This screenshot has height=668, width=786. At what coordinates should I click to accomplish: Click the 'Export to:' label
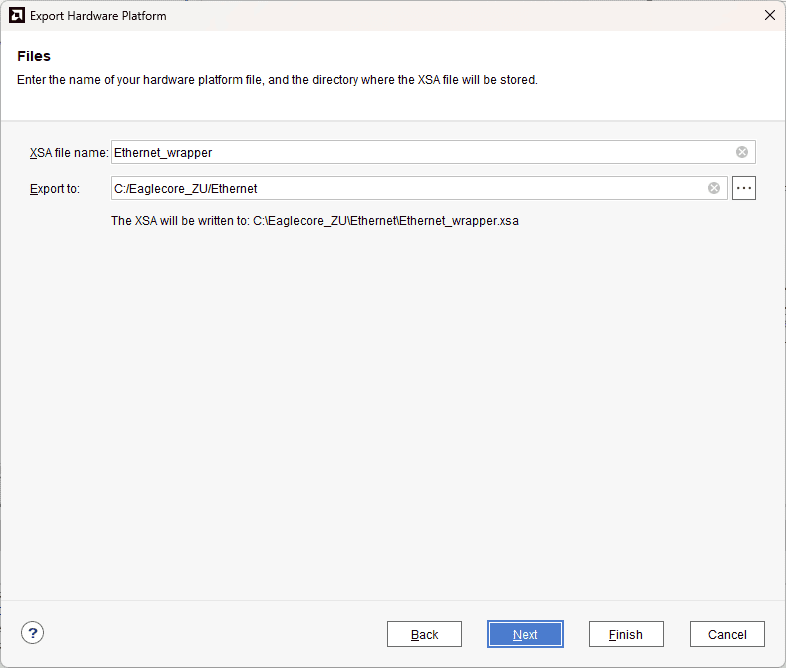(55, 189)
